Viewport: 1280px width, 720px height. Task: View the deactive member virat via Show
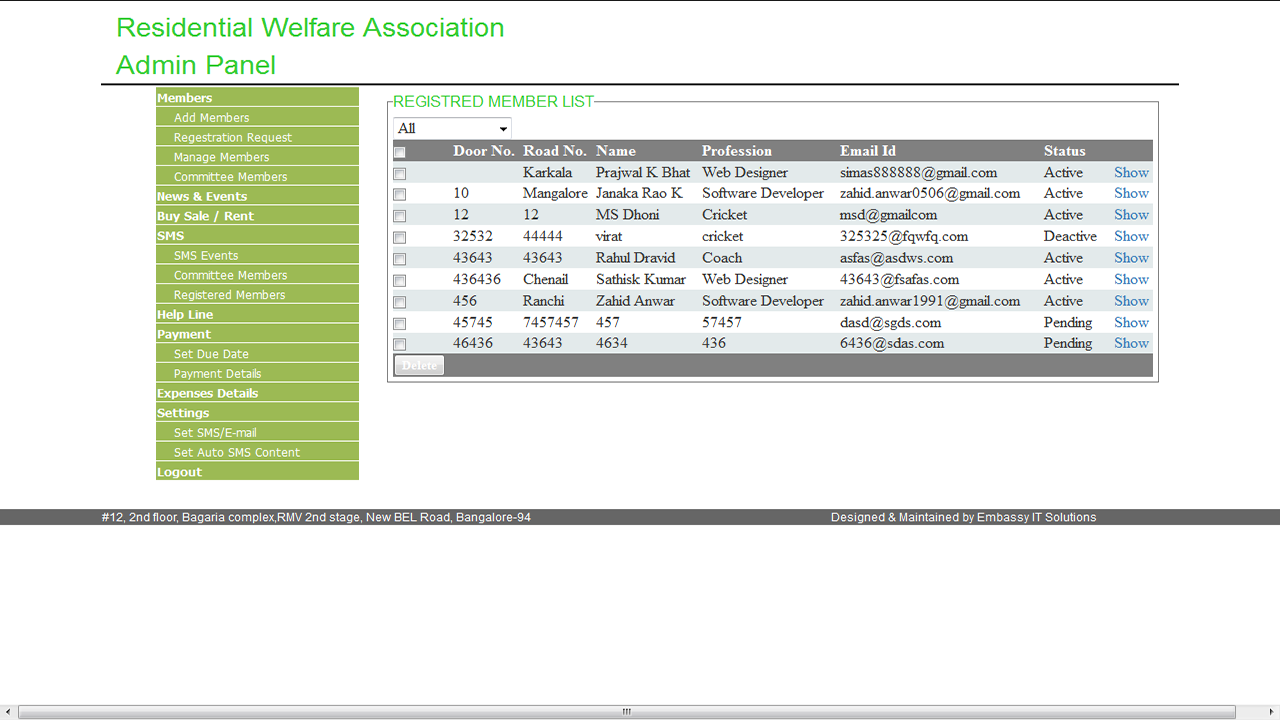coord(1131,236)
